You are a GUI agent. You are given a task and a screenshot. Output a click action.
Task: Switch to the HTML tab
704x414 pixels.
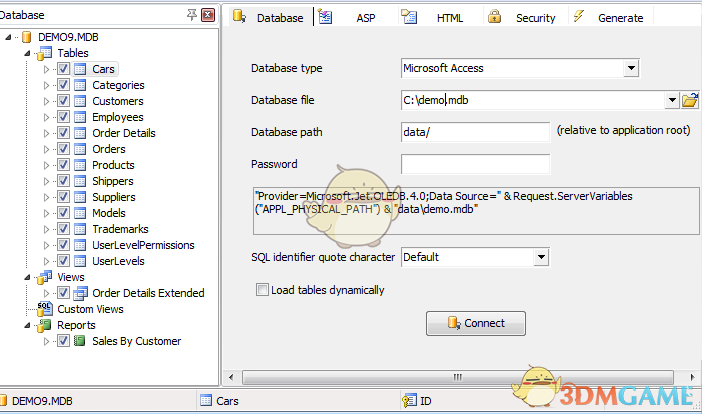coord(440,18)
